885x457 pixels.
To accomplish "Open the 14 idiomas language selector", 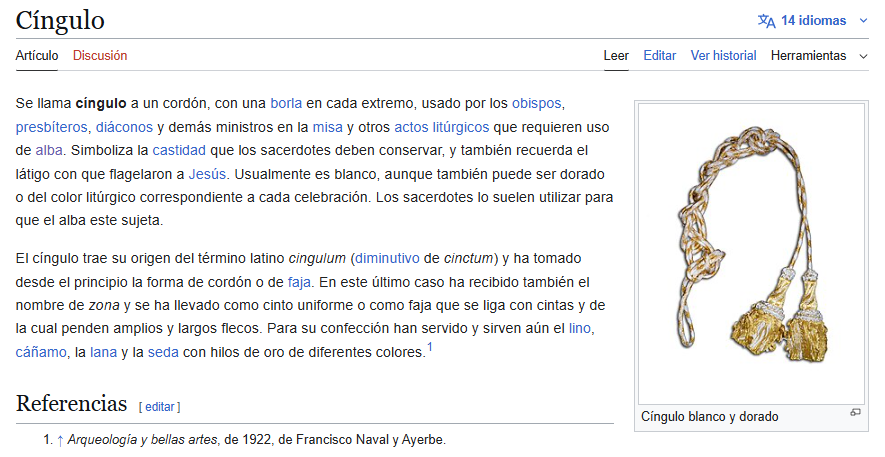I will [813, 21].
